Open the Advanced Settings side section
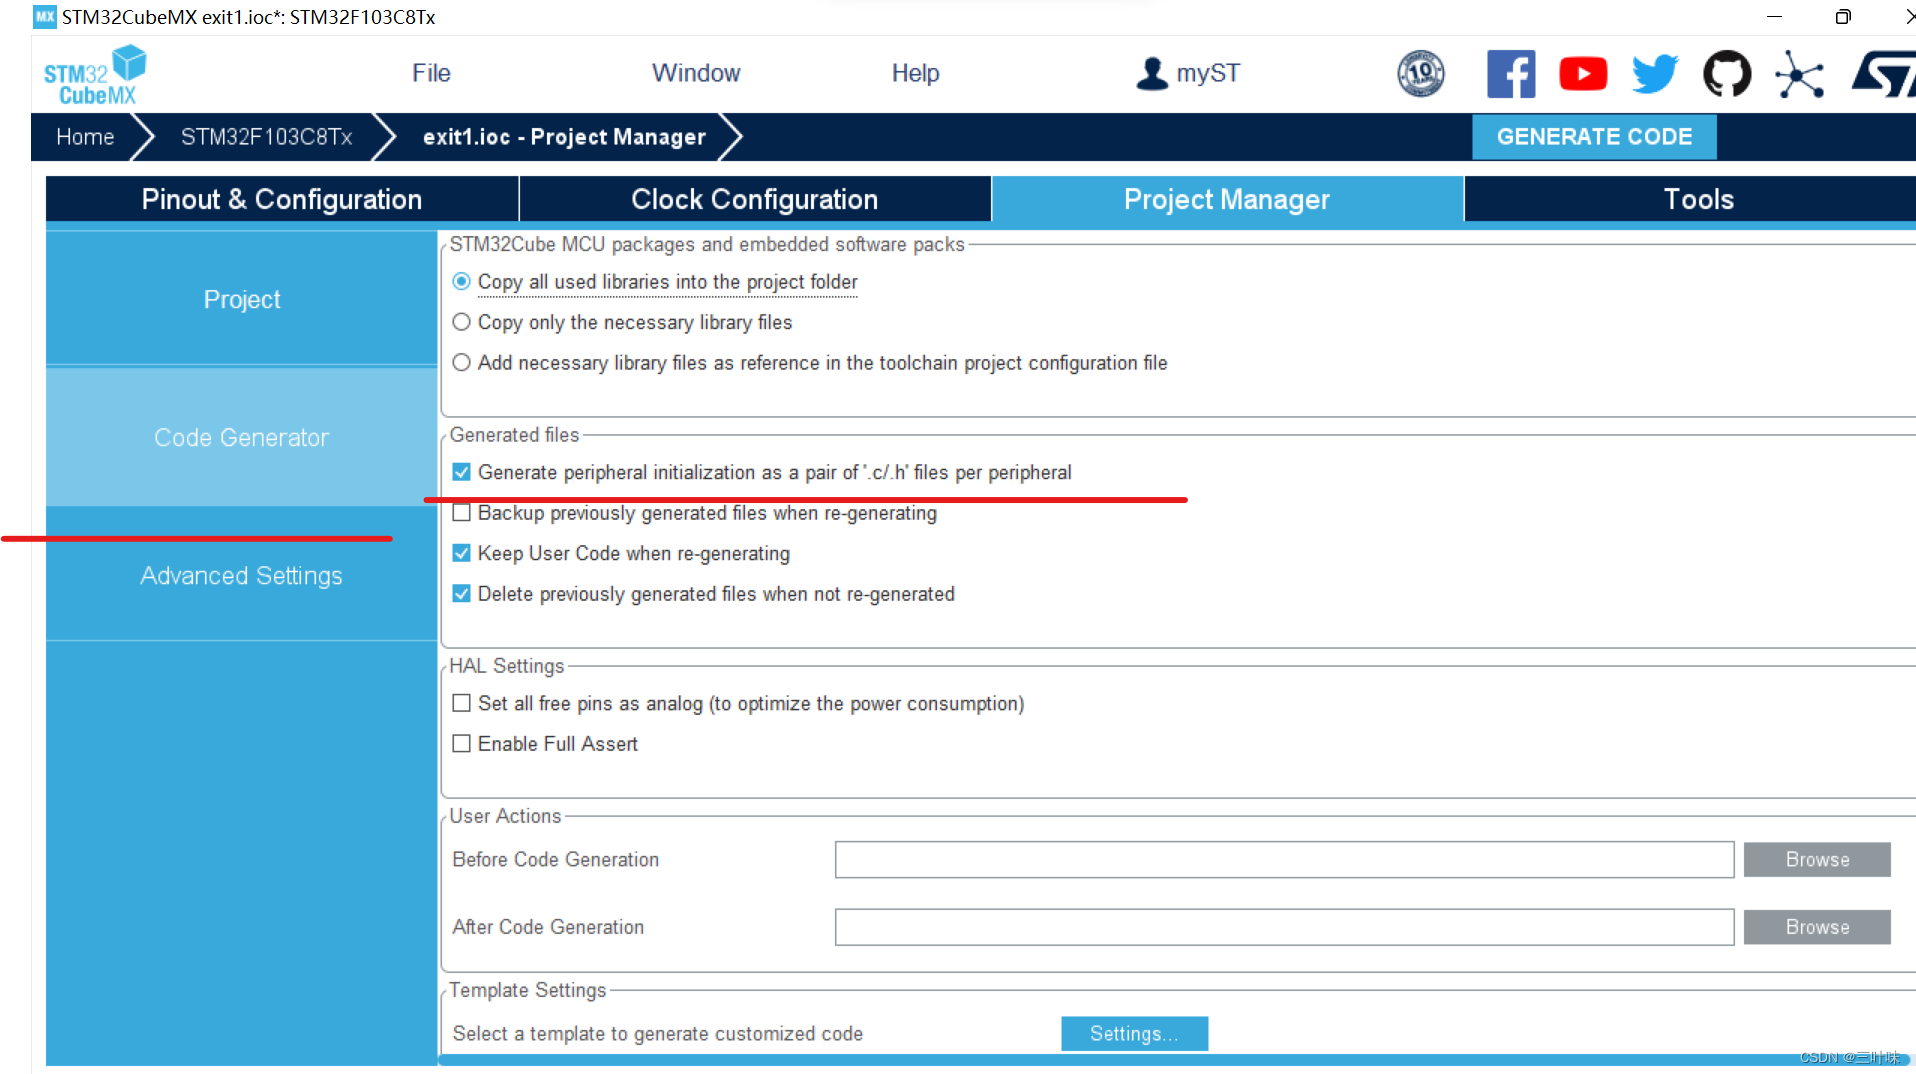 point(241,575)
